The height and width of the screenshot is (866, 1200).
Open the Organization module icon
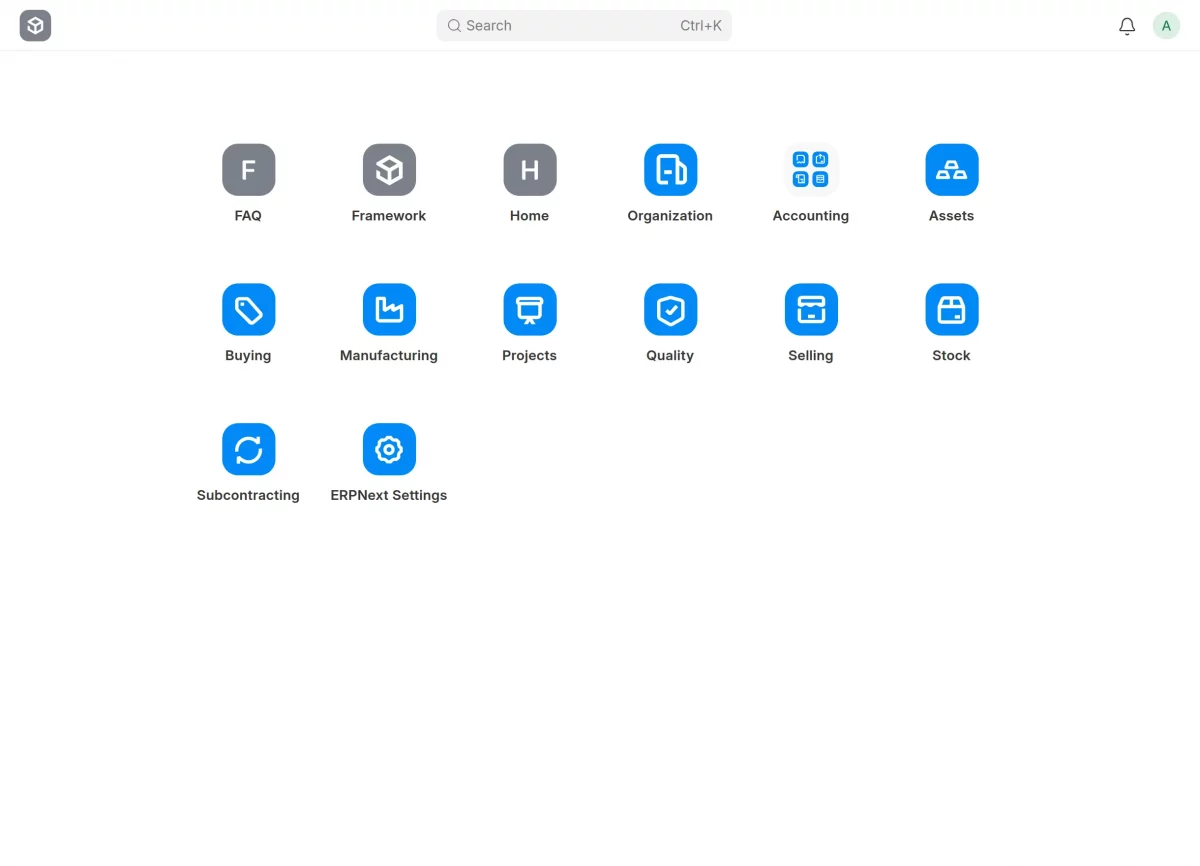point(670,170)
